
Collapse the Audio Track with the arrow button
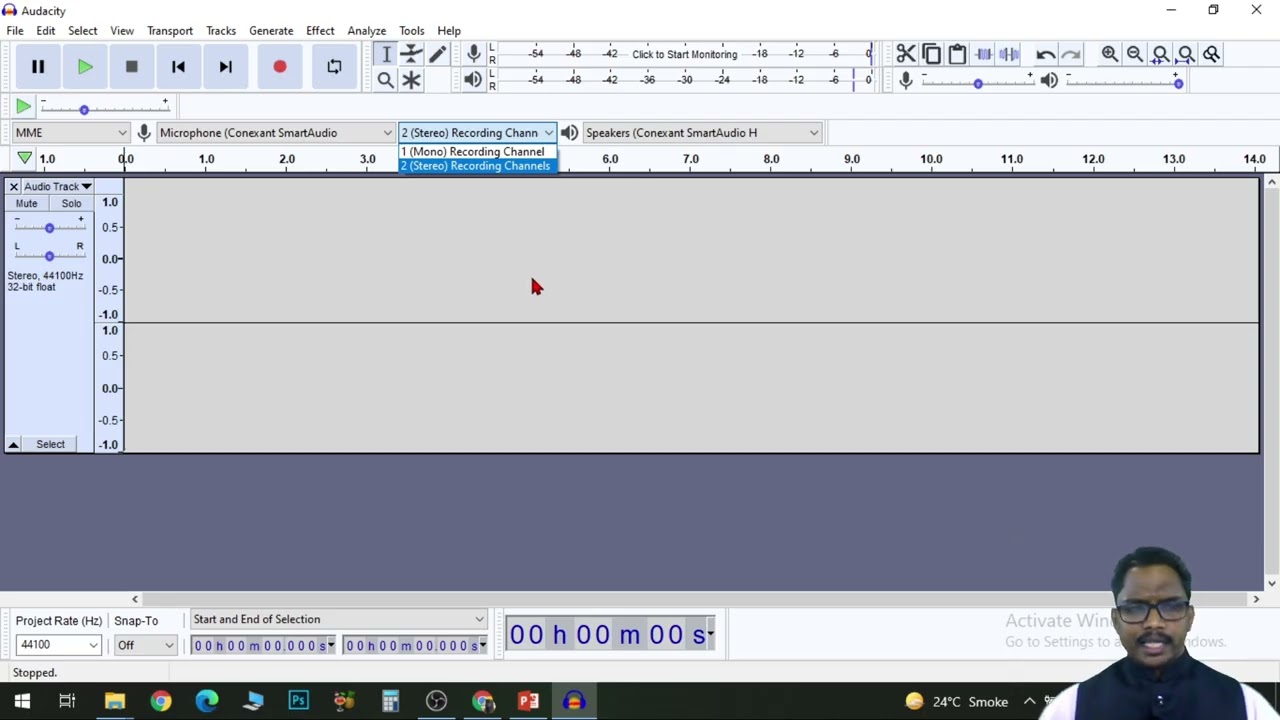click(13, 444)
